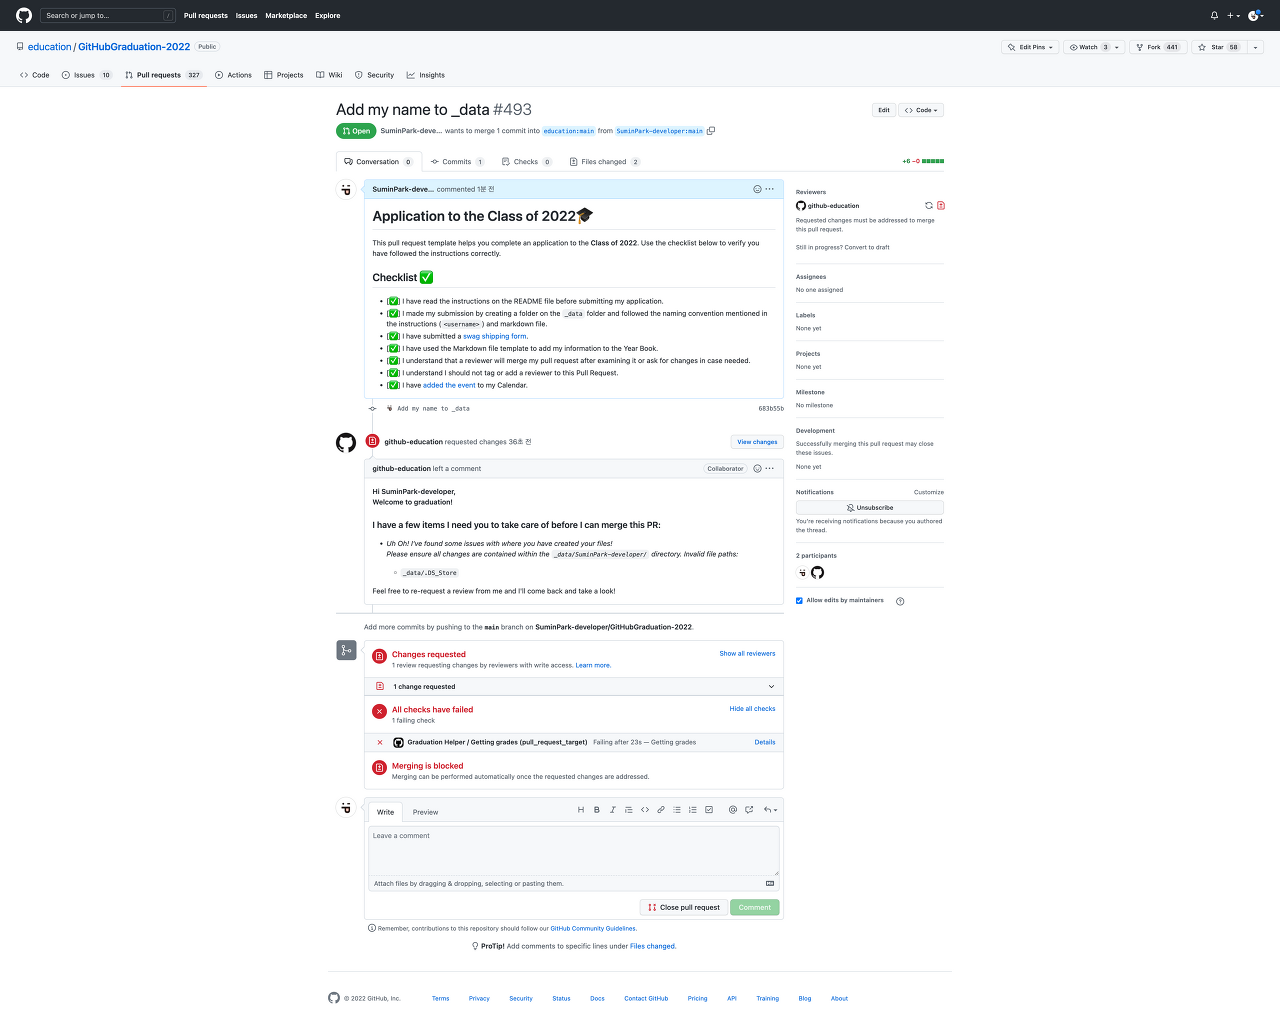Expand the 1 change requested row
1280x1029 pixels.
[x=574, y=686]
